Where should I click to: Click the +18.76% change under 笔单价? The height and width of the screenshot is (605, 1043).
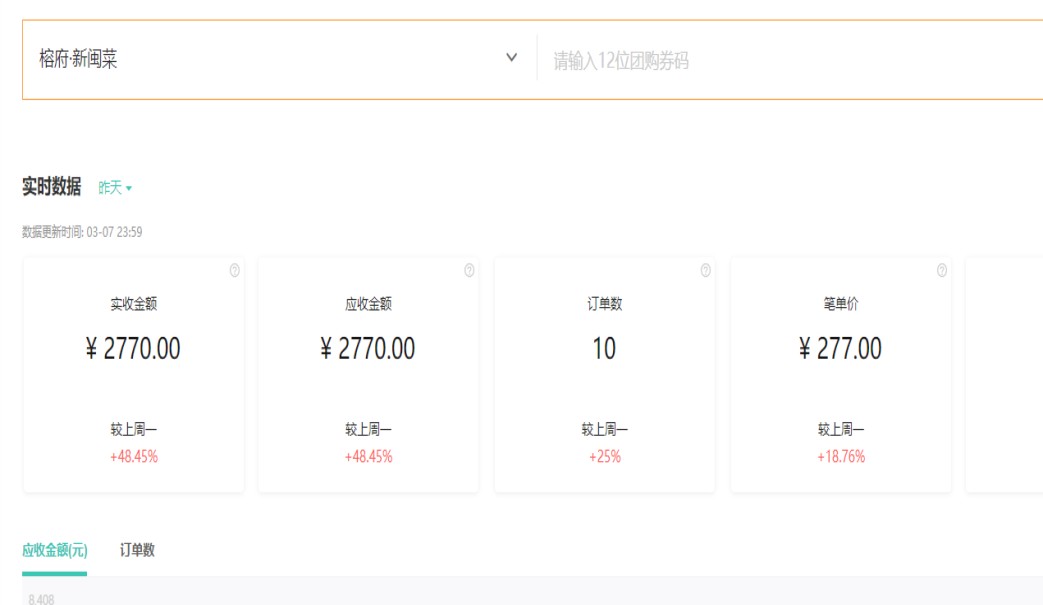click(840, 457)
